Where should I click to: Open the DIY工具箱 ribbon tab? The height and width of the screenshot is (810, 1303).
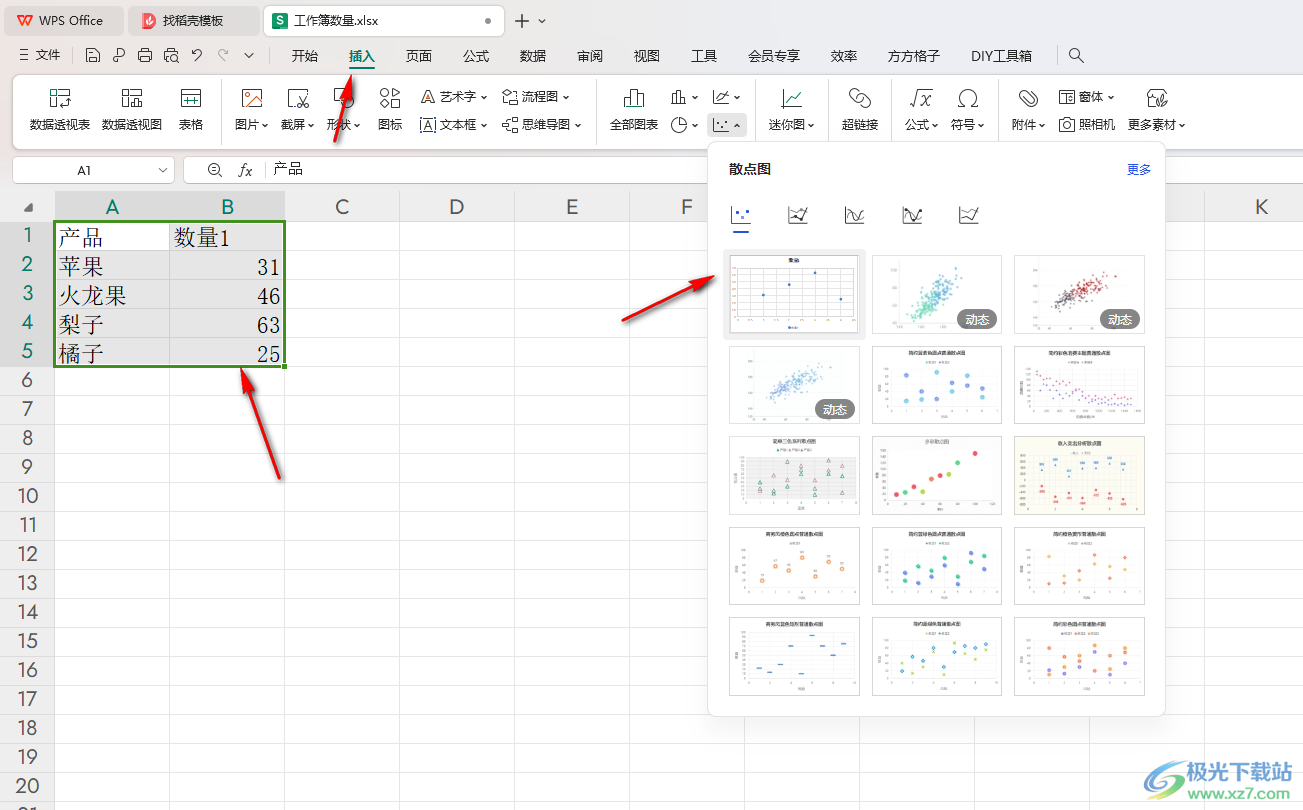1001,56
